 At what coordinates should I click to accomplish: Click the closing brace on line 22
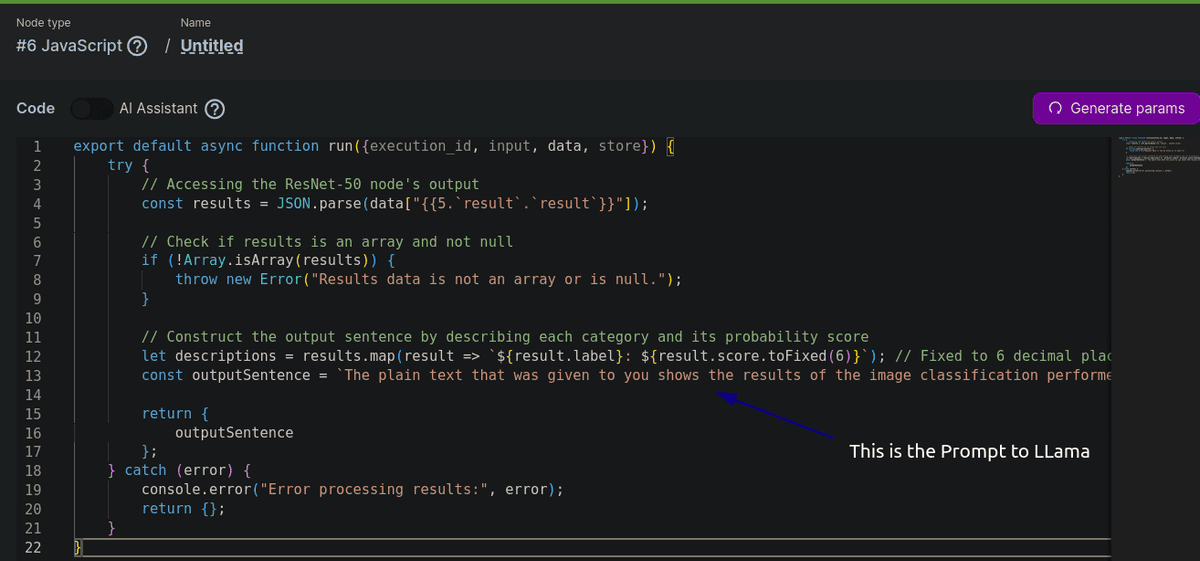[79, 548]
